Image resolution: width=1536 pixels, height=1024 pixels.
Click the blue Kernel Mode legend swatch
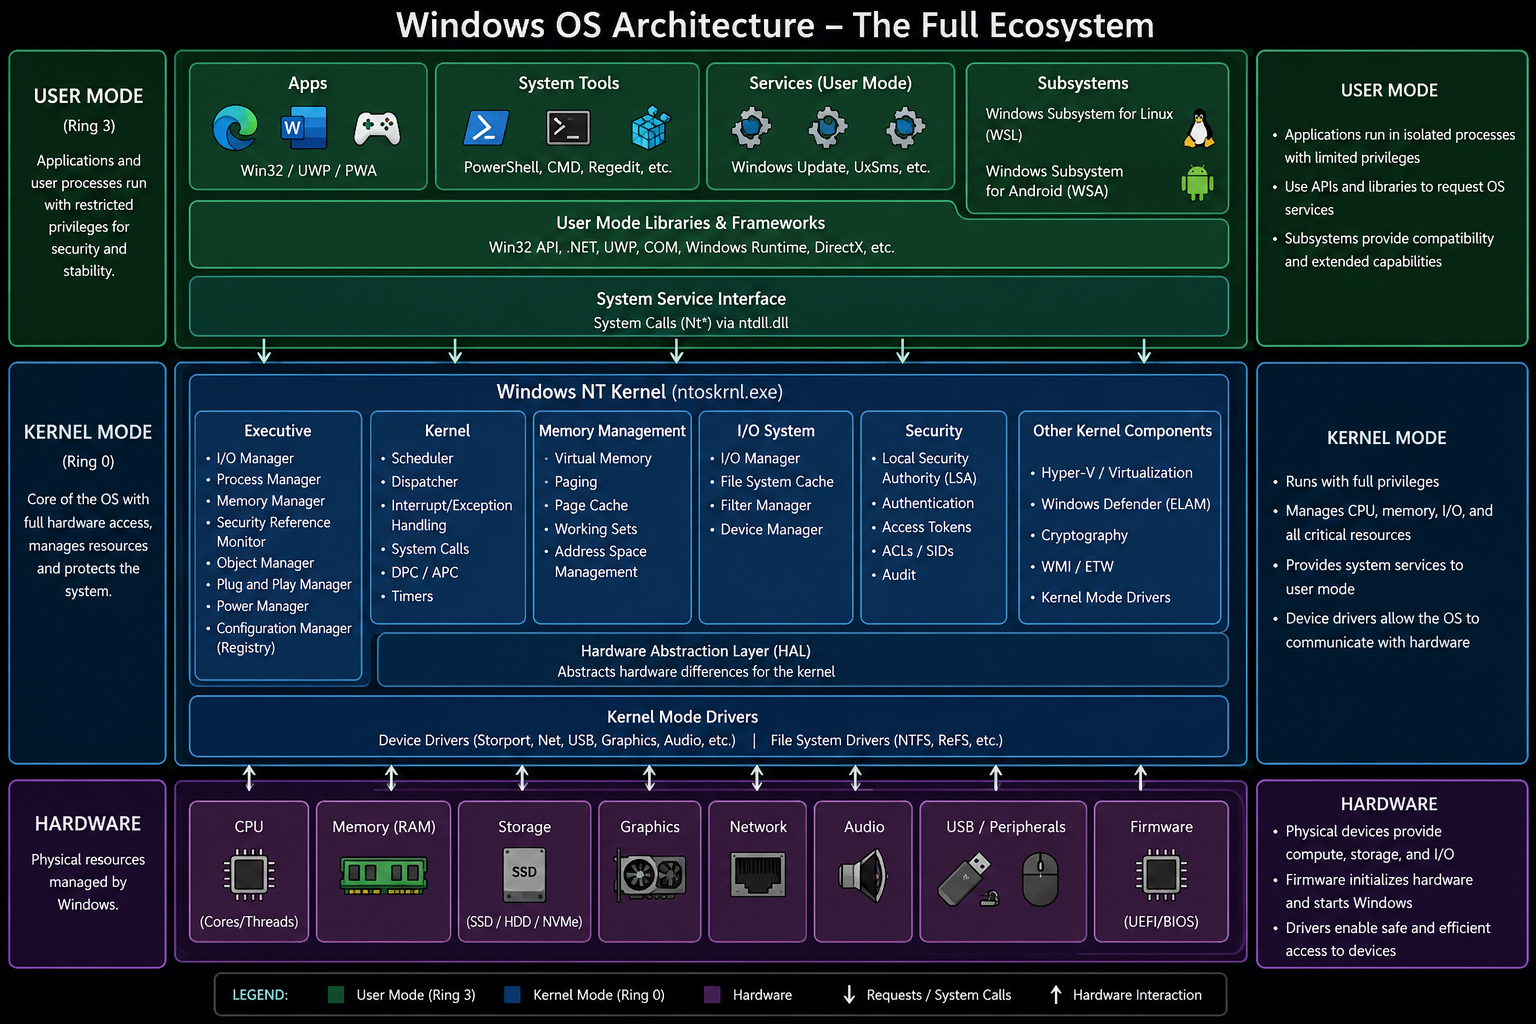coord(512,995)
